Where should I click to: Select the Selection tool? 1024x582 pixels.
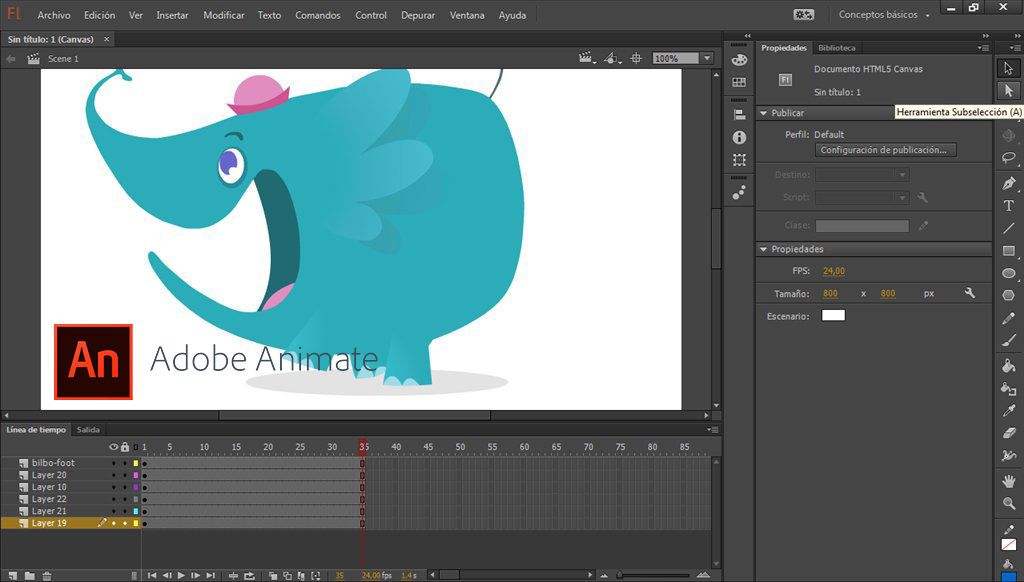[x=1009, y=68]
